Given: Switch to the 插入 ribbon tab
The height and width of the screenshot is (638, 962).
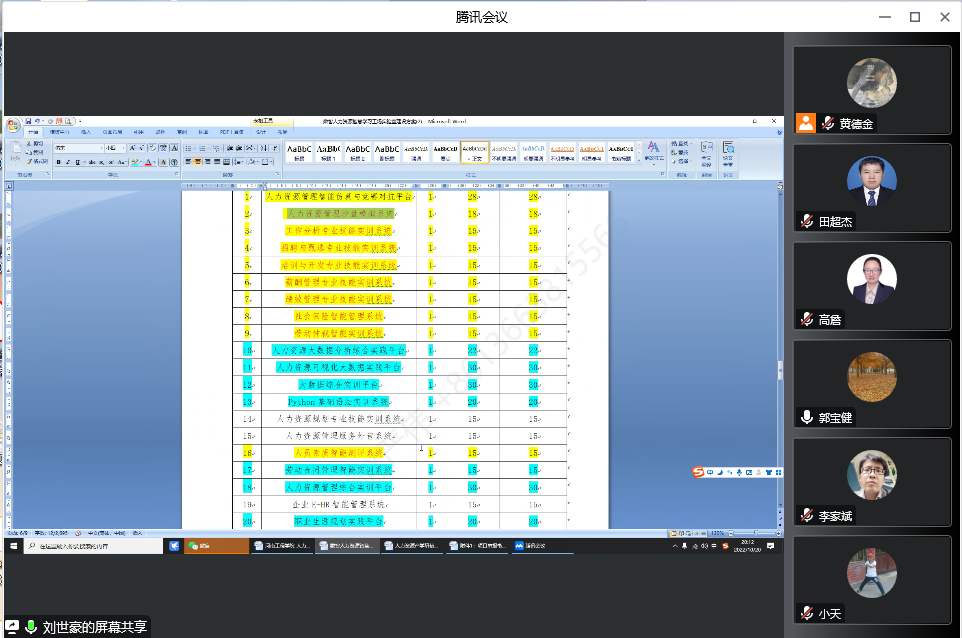Looking at the screenshot, I should coord(86,132).
